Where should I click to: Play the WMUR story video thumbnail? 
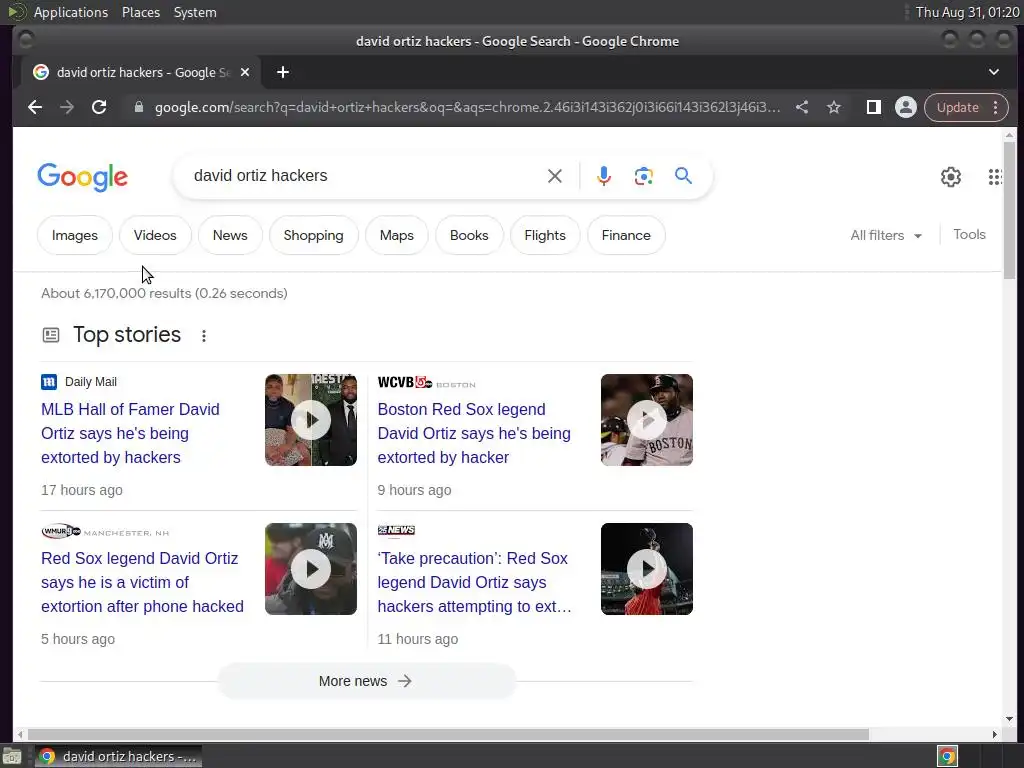click(x=311, y=569)
